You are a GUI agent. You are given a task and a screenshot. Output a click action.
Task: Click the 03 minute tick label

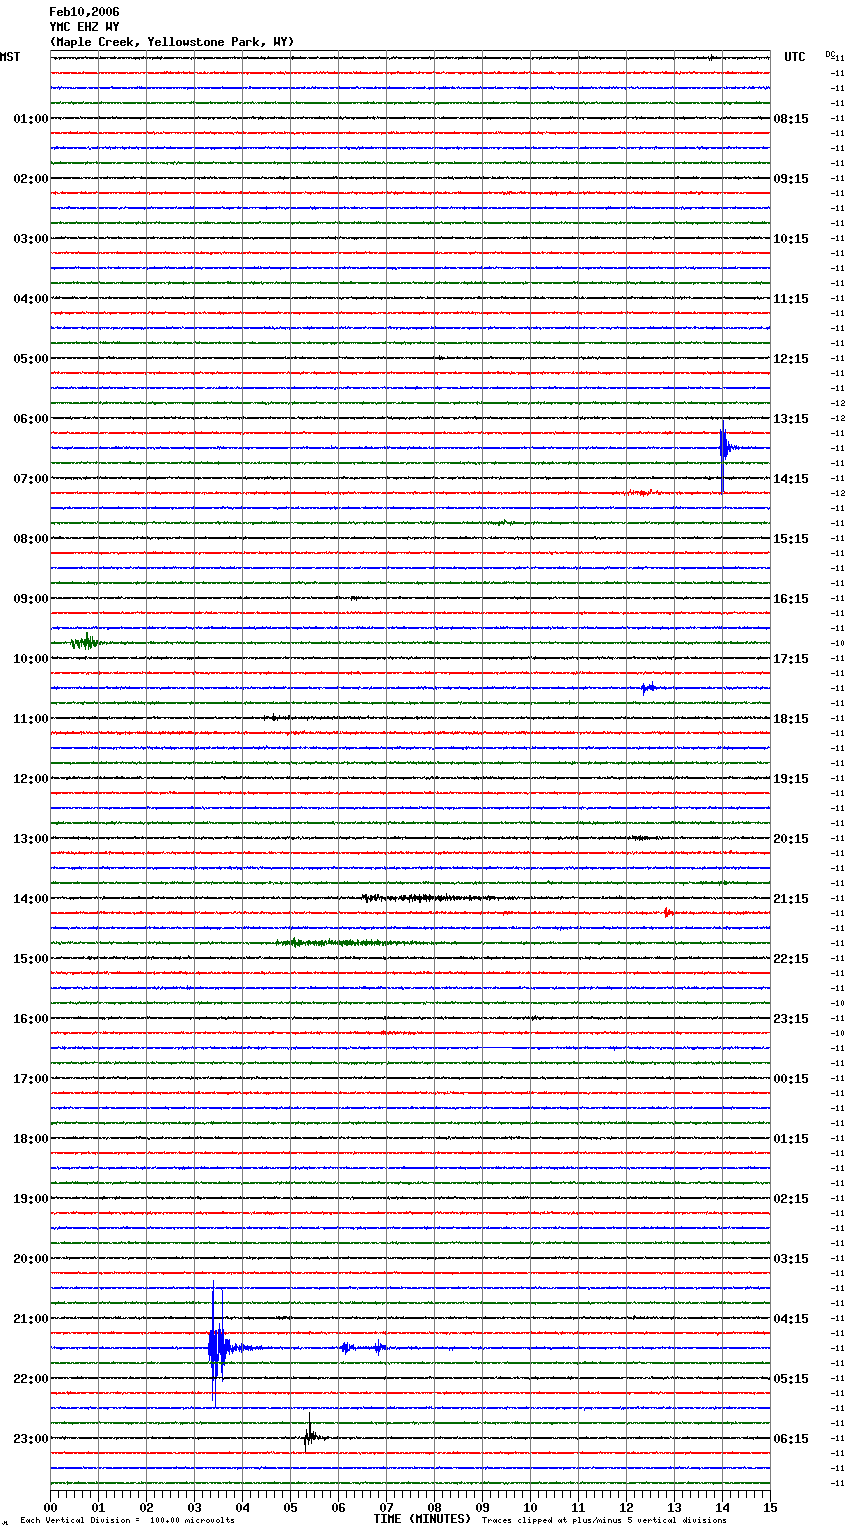[x=194, y=1507]
